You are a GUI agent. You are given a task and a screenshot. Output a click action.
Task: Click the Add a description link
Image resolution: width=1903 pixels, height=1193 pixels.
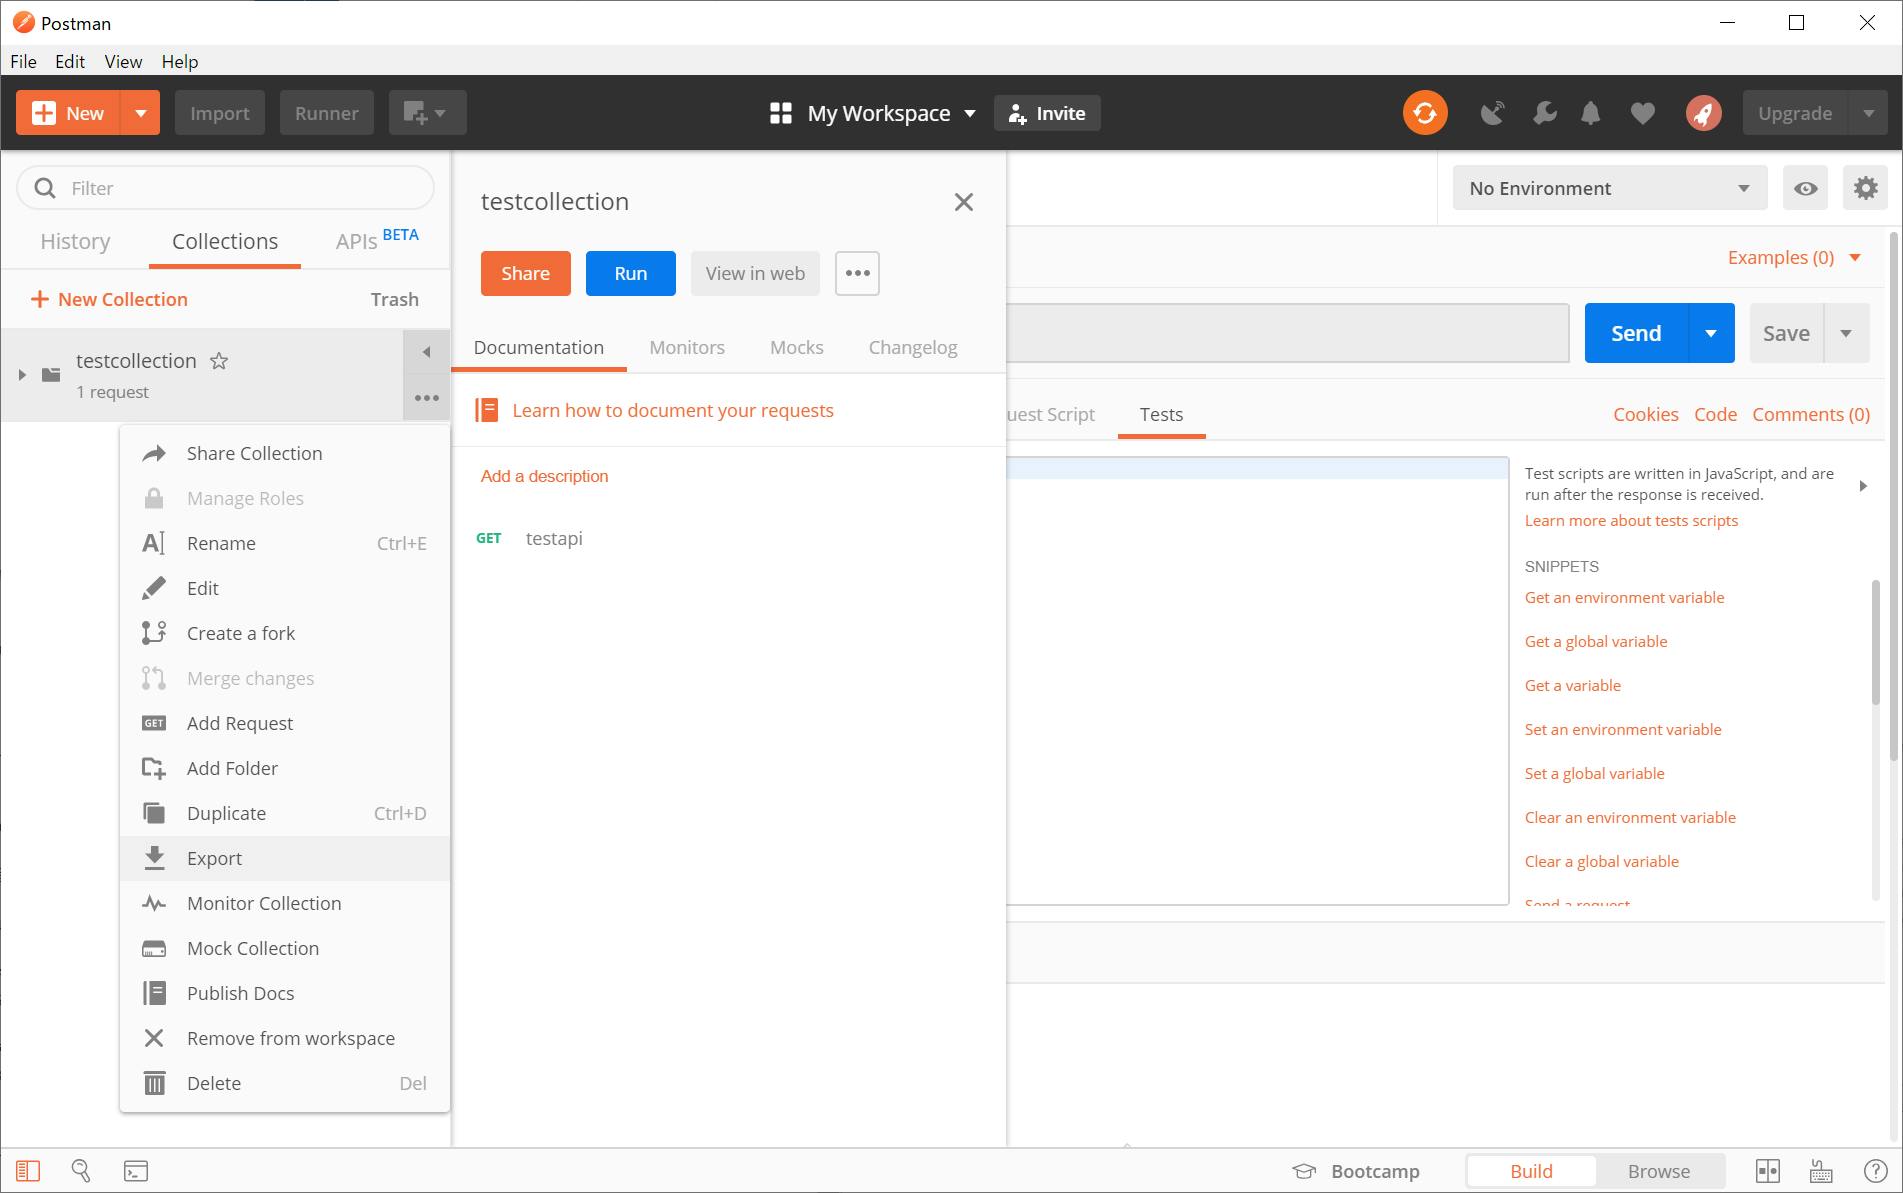coord(545,476)
